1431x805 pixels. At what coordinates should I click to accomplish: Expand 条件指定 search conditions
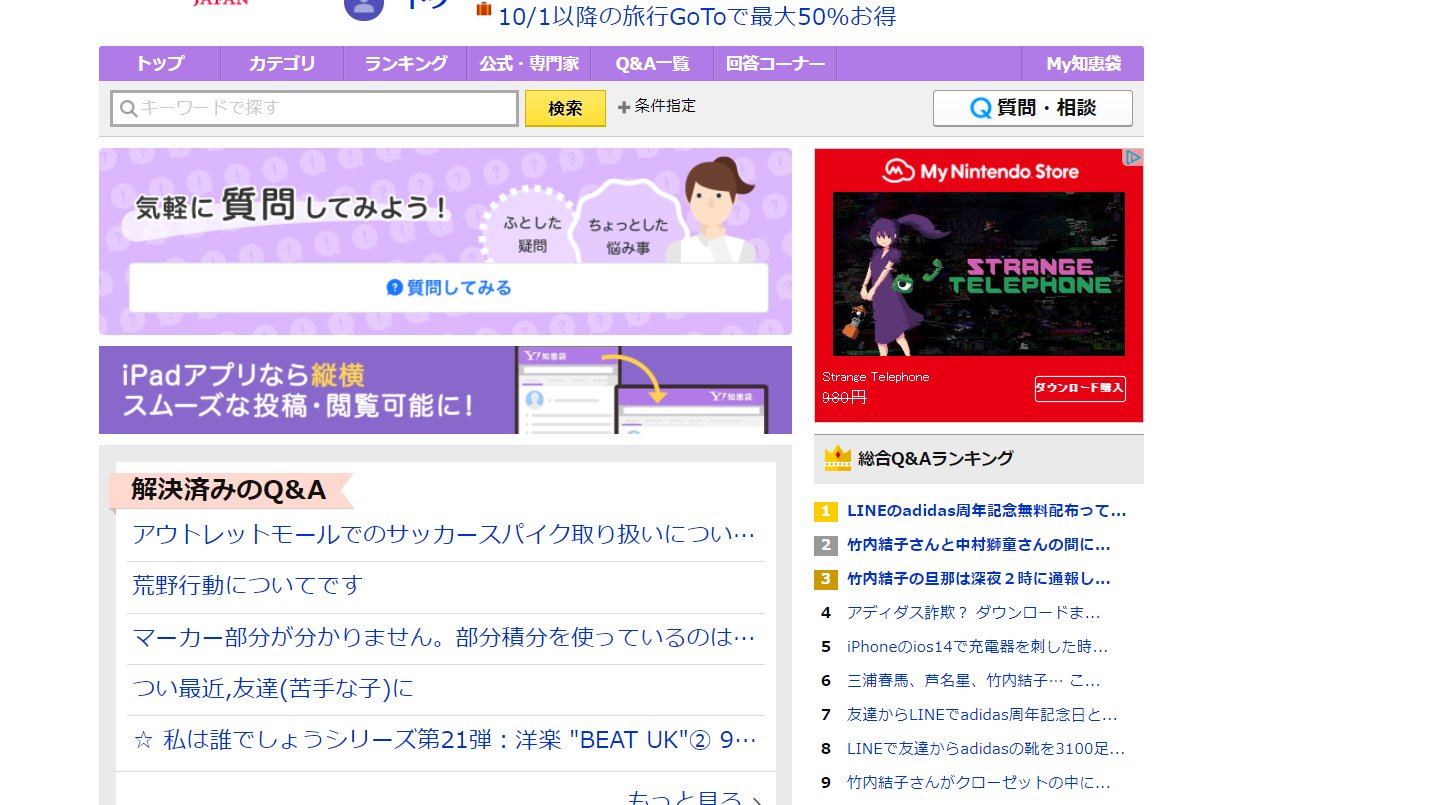pos(657,106)
